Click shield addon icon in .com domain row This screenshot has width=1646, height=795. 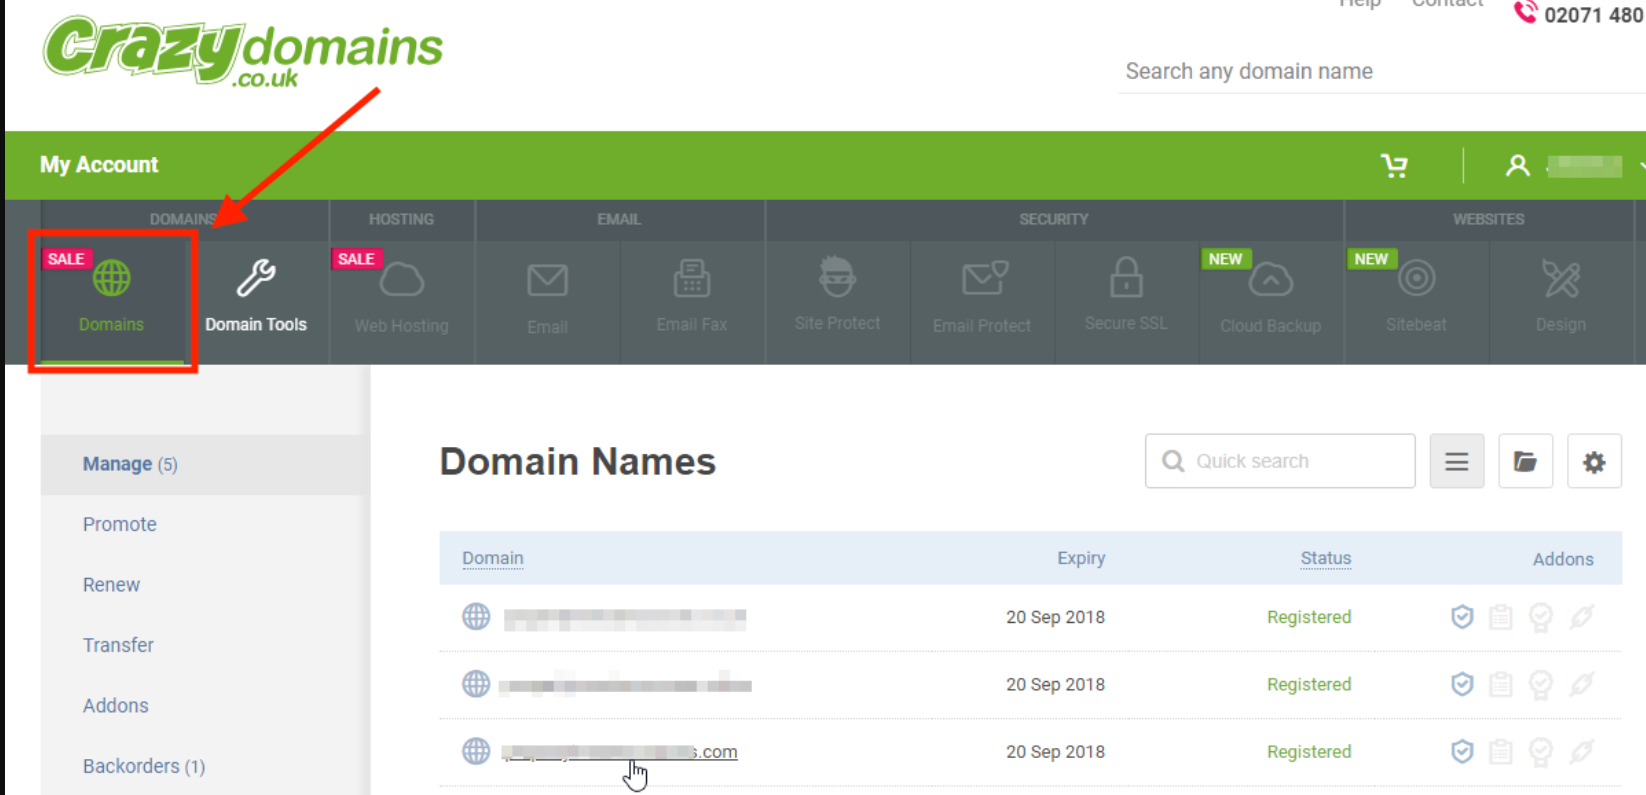(1462, 751)
